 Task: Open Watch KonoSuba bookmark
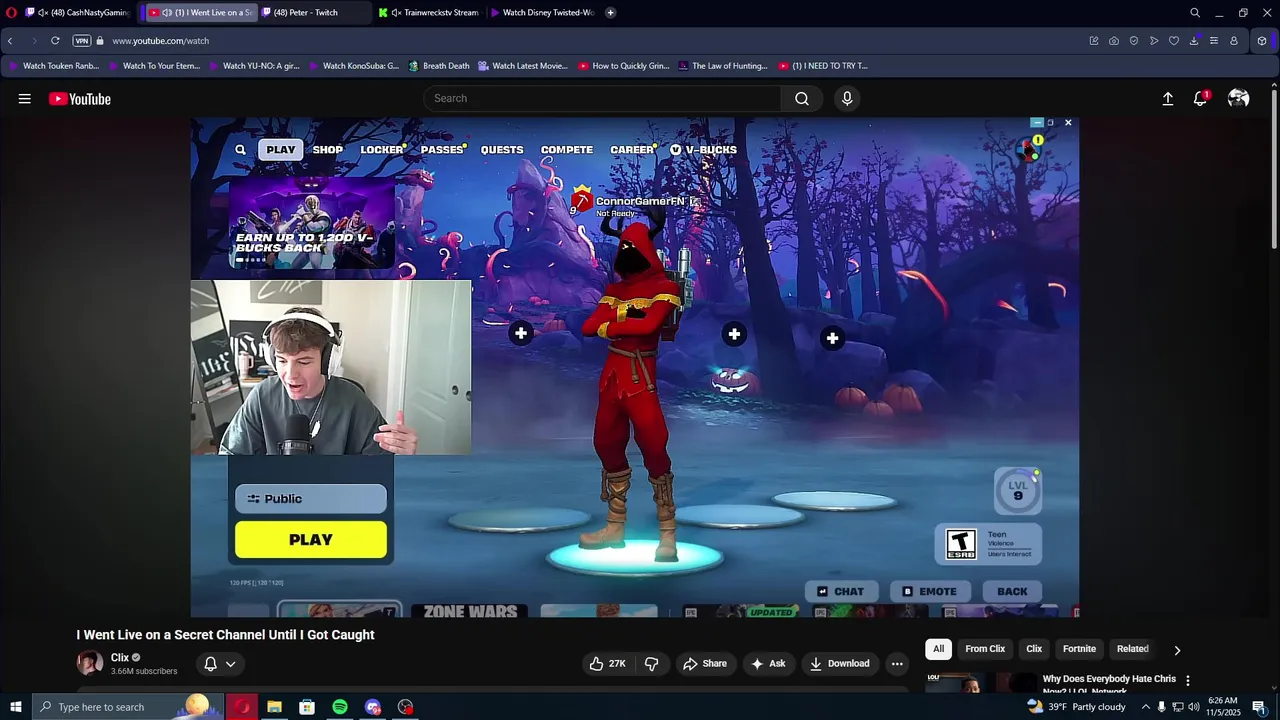coord(353,66)
